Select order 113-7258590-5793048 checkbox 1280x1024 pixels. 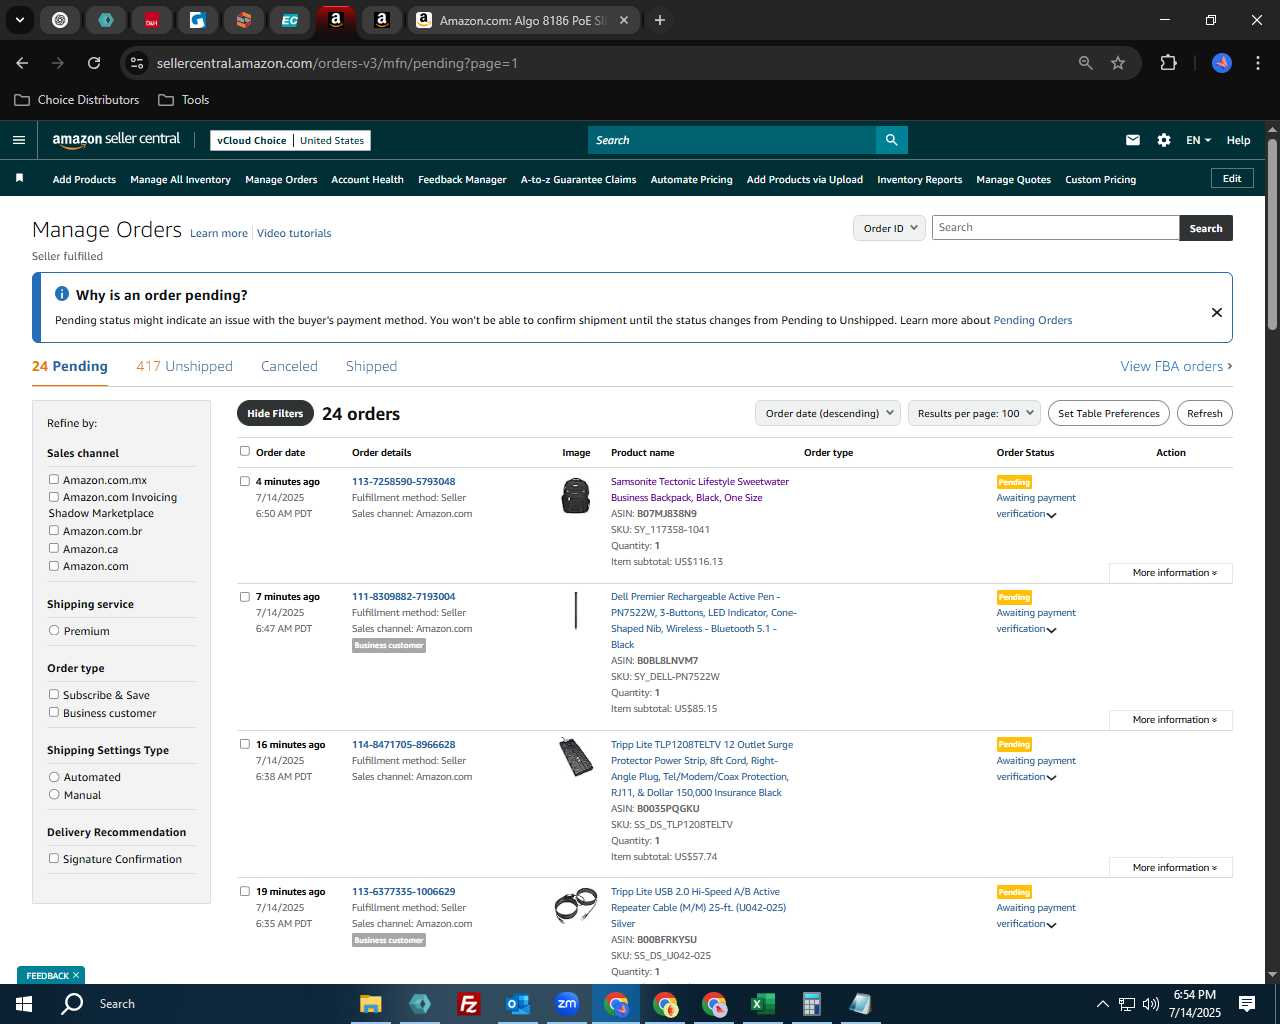pos(245,481)
